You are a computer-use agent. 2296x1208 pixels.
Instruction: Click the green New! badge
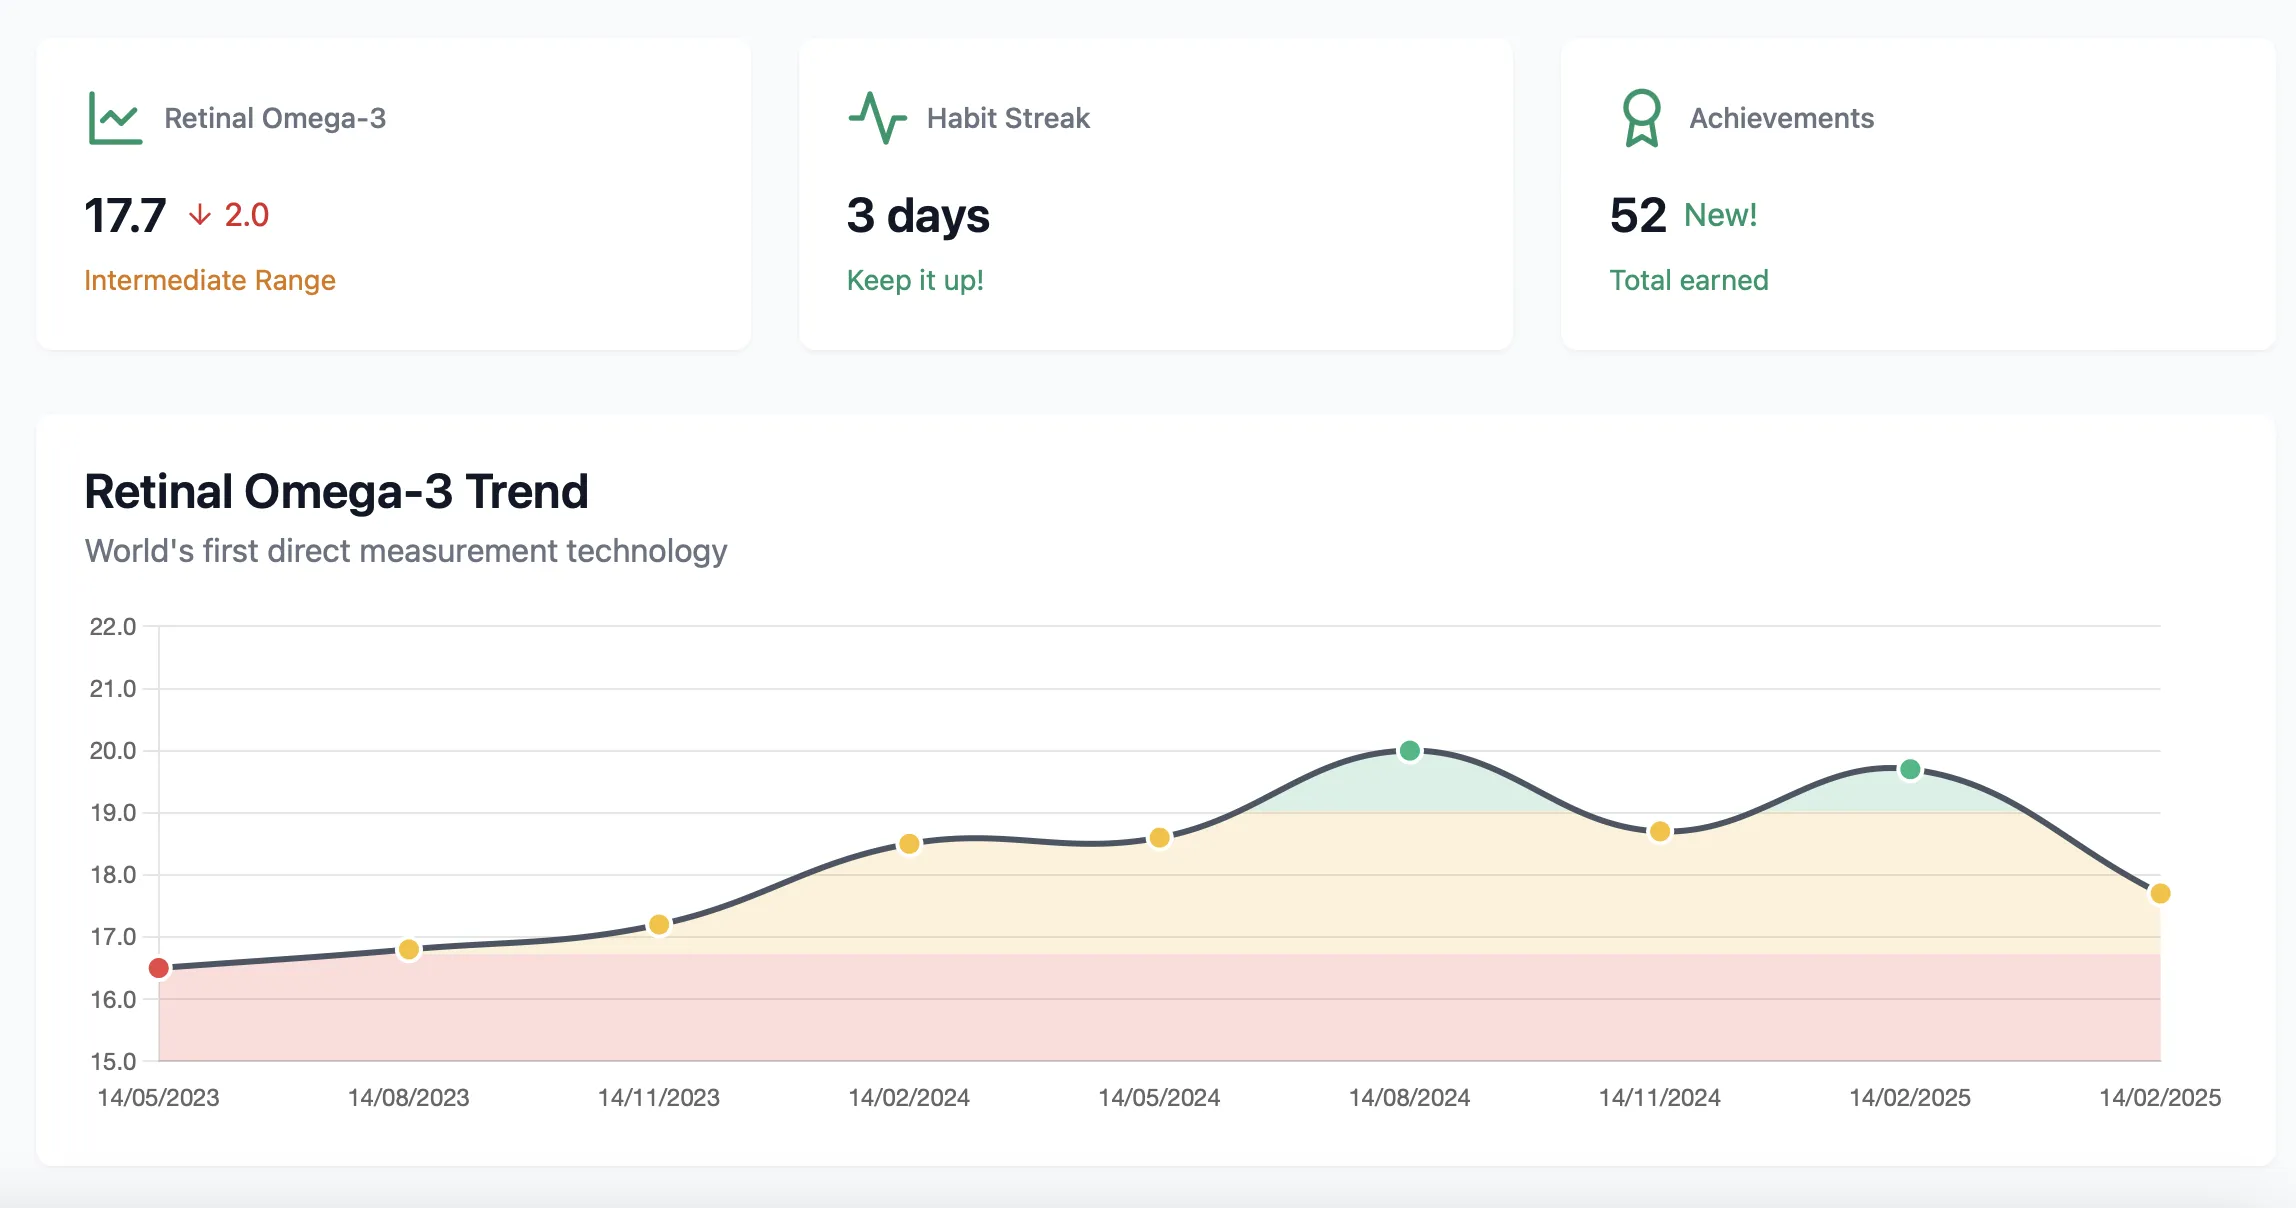[1720, 215]
